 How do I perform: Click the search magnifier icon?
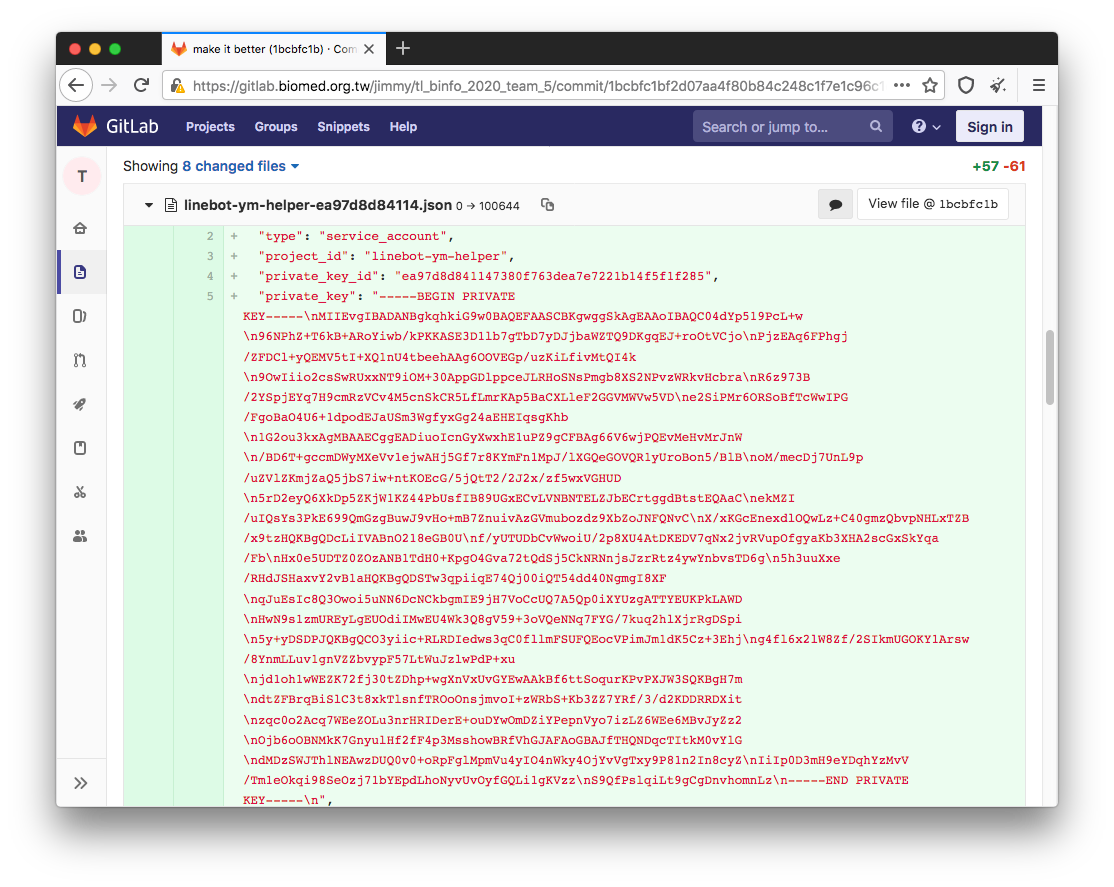click(x=876, y=127)
